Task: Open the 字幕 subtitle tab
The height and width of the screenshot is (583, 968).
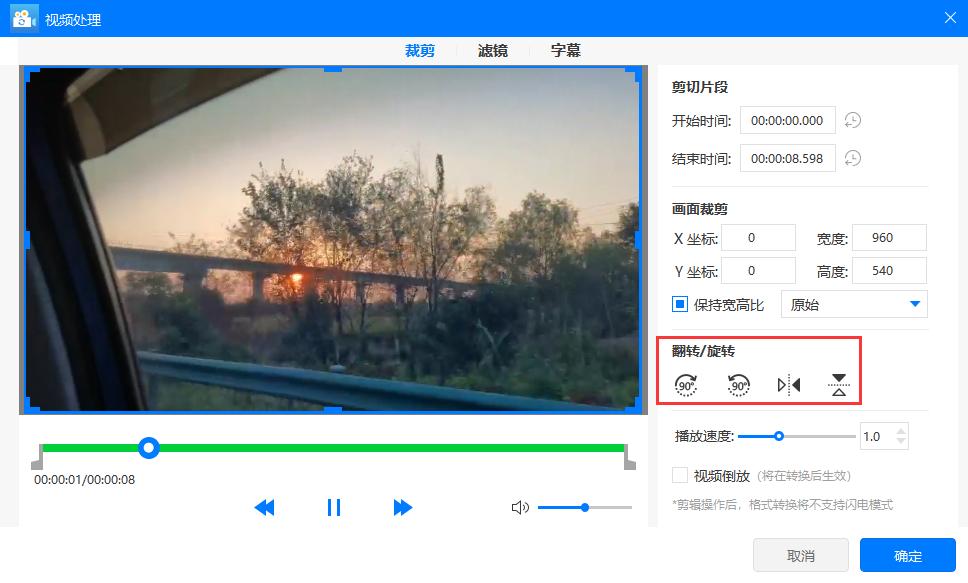Action: coord(565,49)
